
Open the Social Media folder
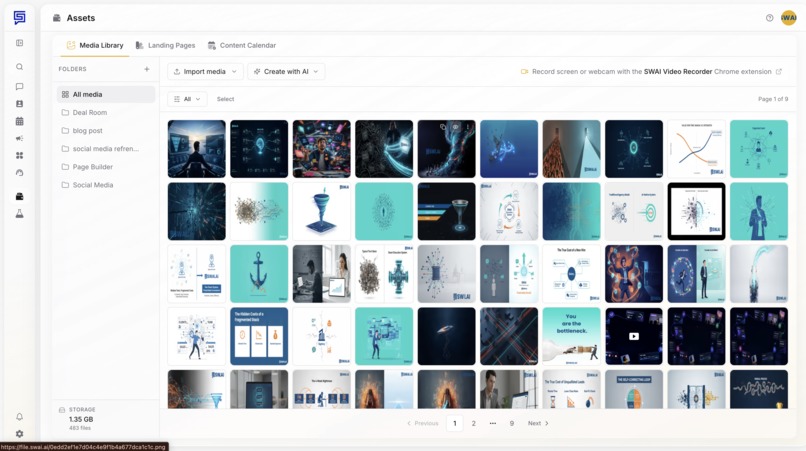(x=106, y=185)
